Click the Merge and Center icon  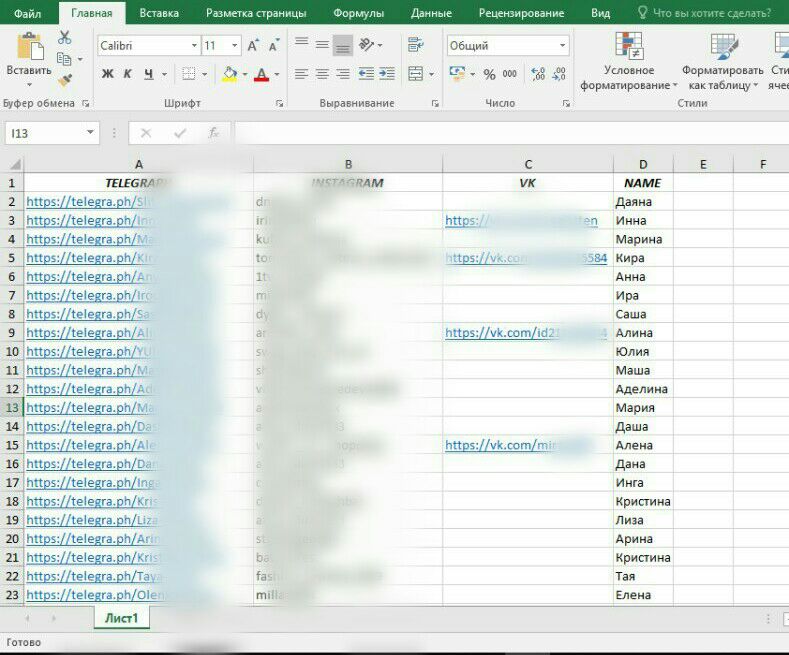pos(416,74)
